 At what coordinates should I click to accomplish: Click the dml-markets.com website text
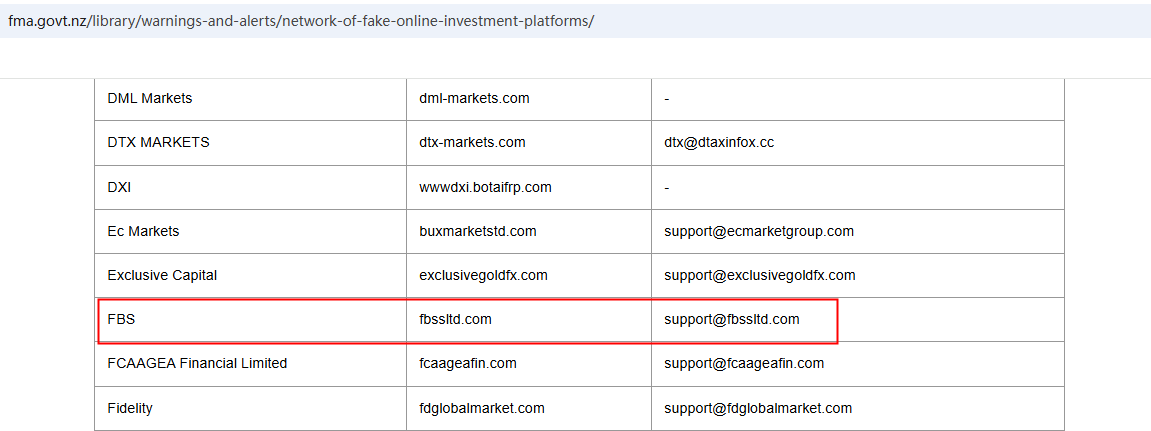474,98
